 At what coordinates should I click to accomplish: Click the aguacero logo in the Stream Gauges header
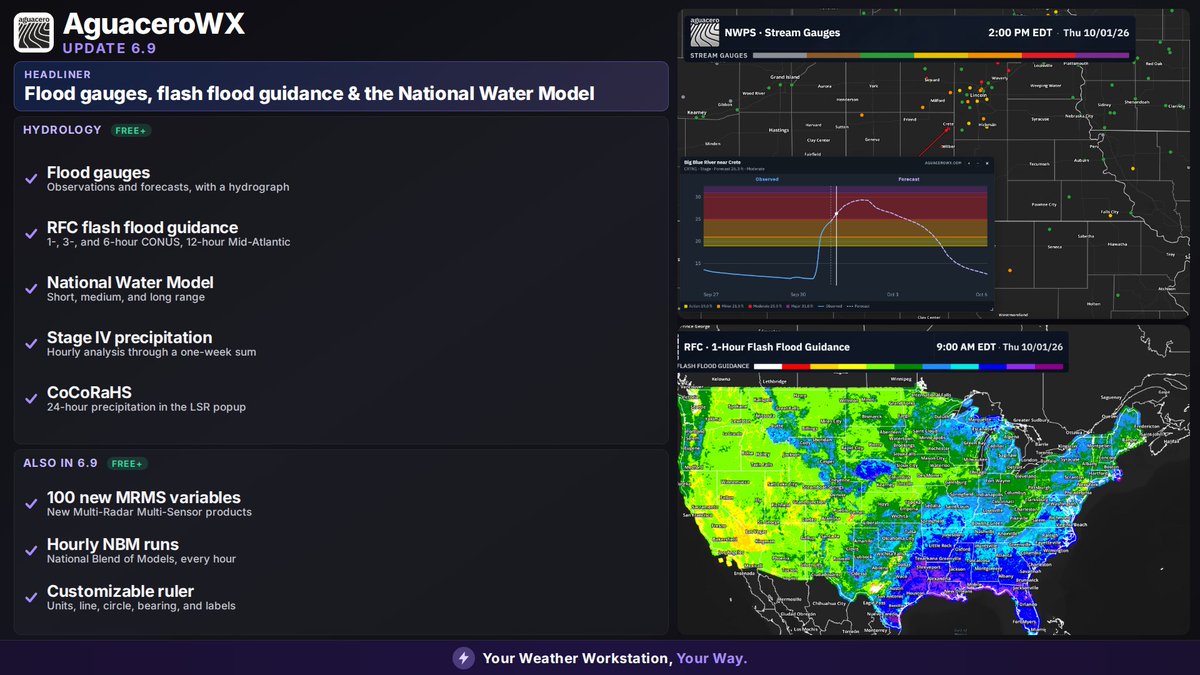[x=704, y=32]
